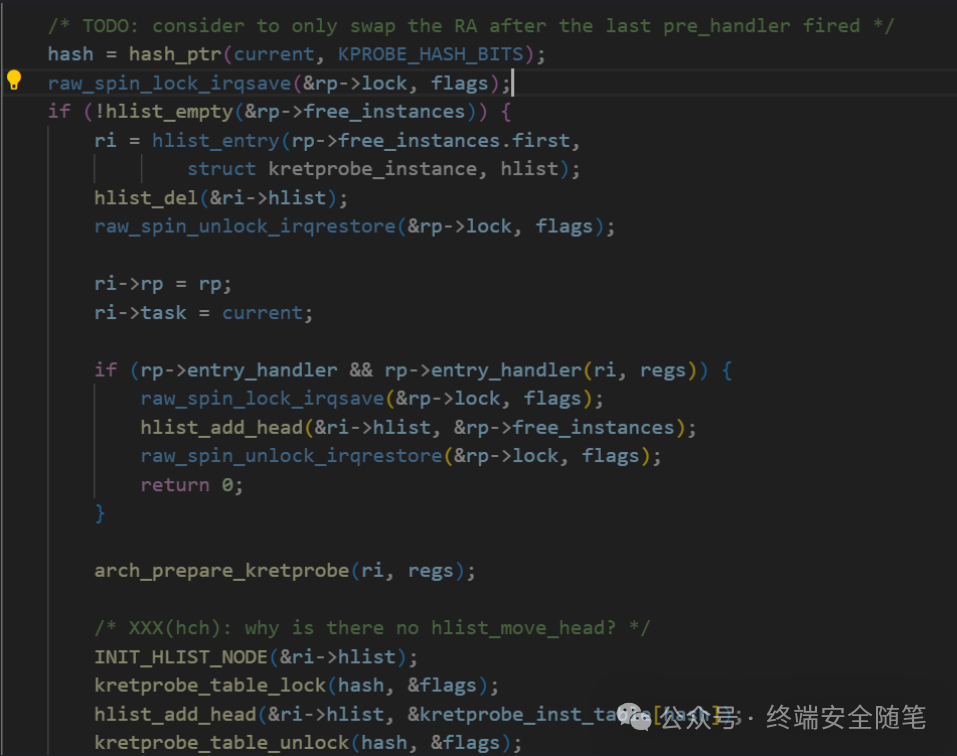
Task: Click the closing brace of entry_handler block
Action: (100, 513)
